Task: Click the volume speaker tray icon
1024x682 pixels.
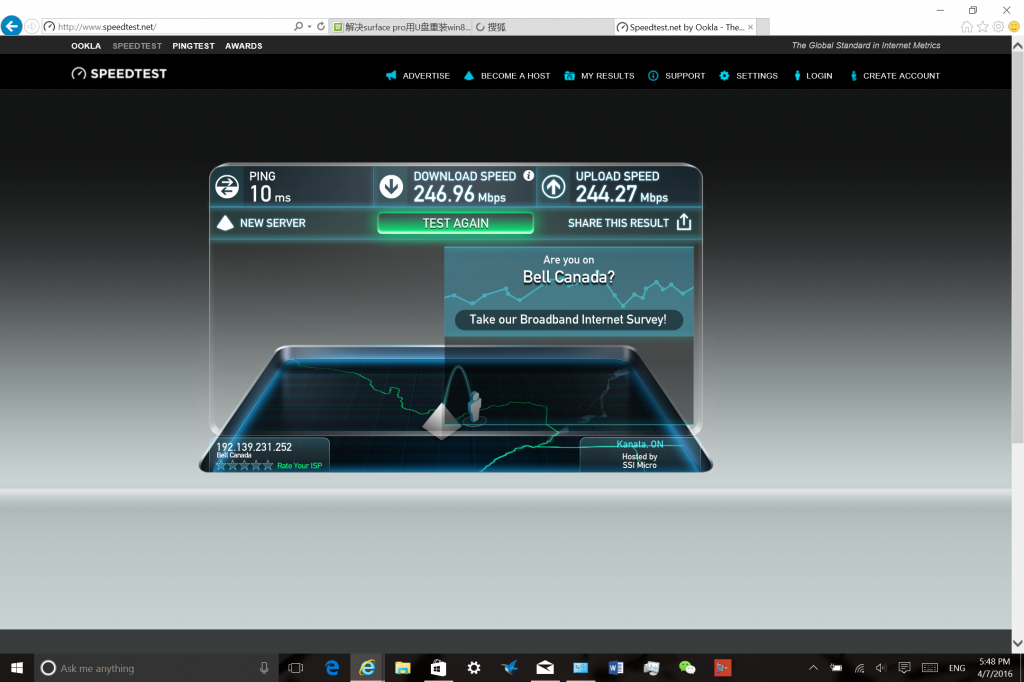Action: click(881, 668)
